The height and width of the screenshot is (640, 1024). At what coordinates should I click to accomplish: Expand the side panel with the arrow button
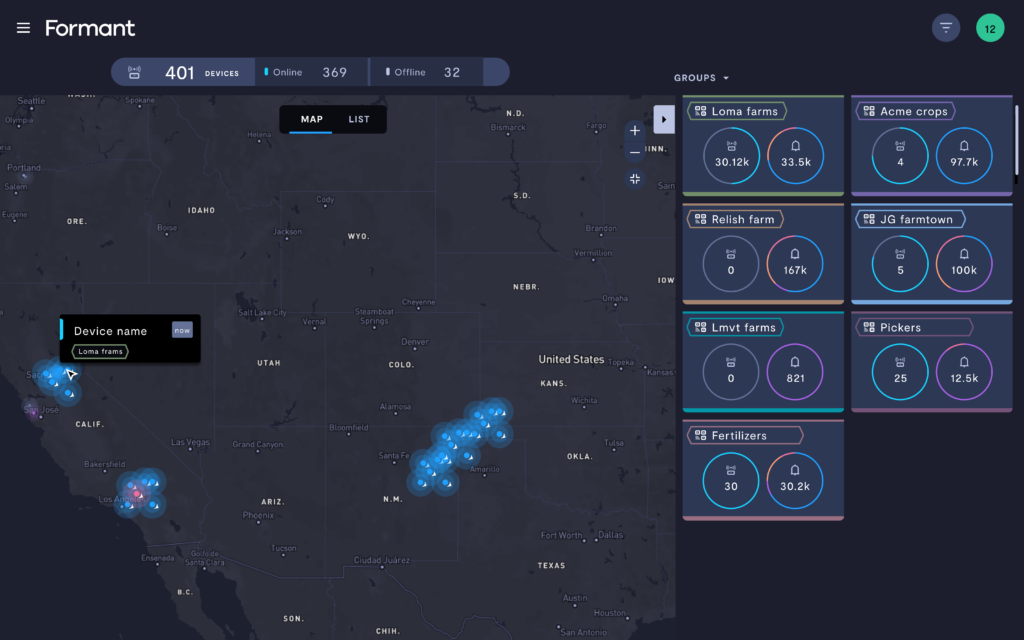tap(664, 118)
